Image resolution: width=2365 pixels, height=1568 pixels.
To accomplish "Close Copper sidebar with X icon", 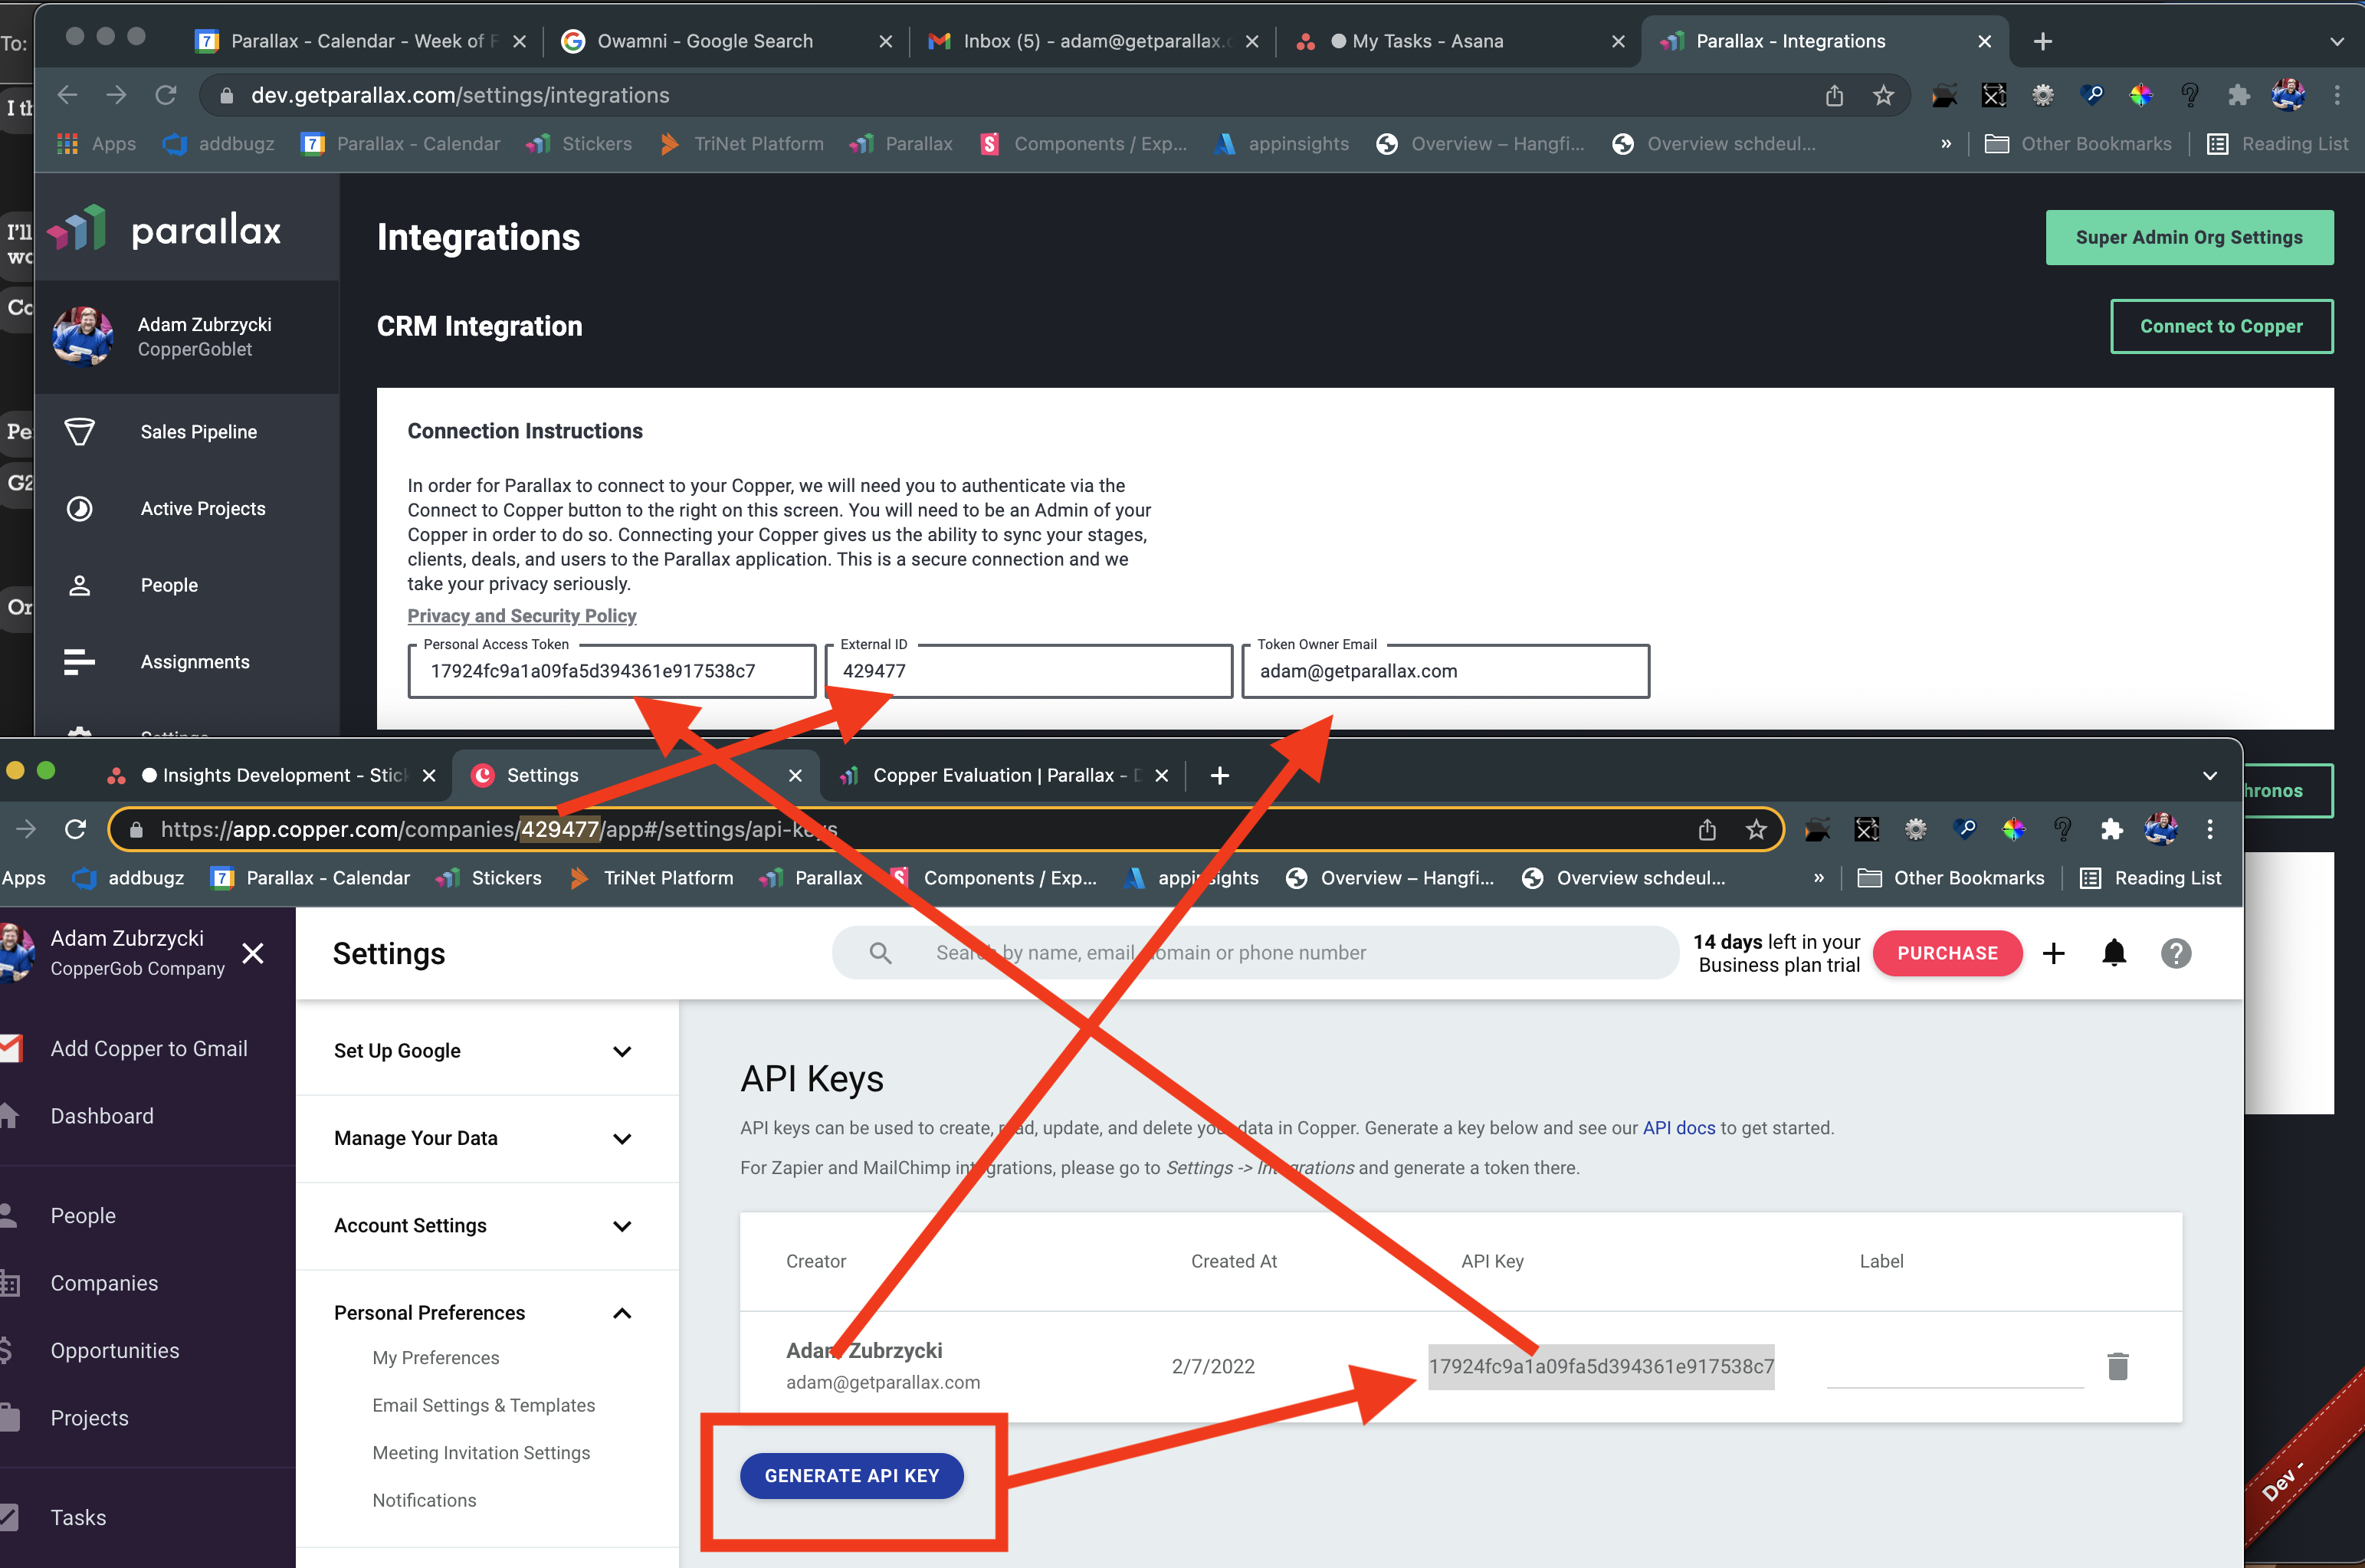I will coord(253,953).
